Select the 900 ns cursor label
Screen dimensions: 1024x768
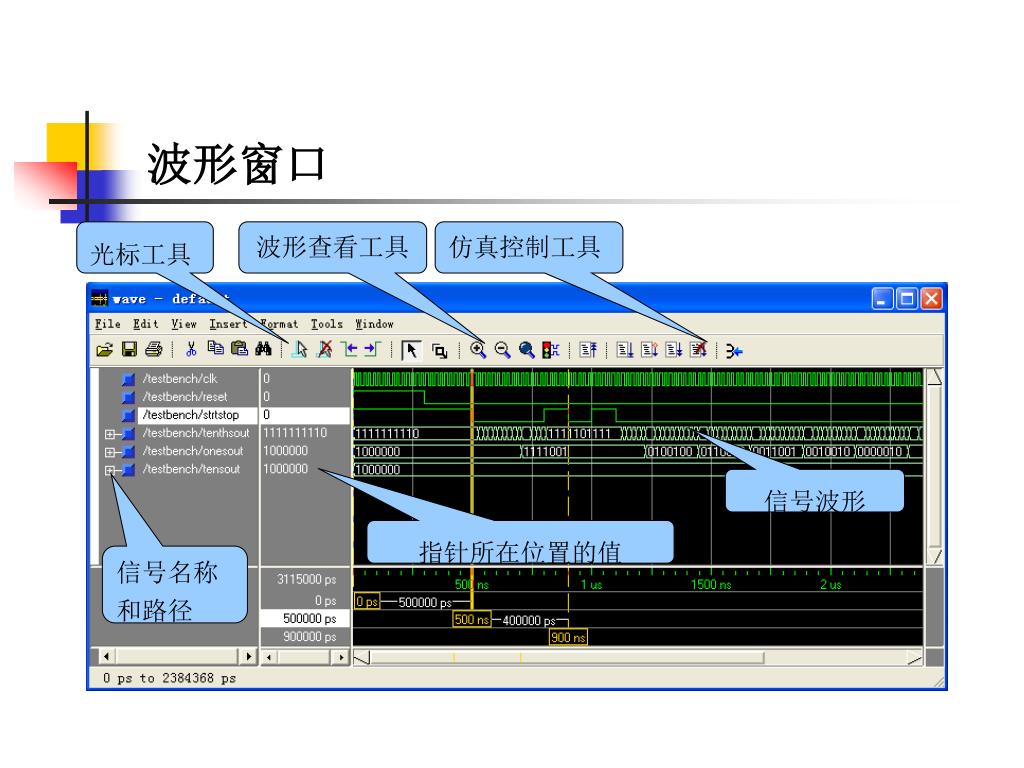(x=569, y=637)
